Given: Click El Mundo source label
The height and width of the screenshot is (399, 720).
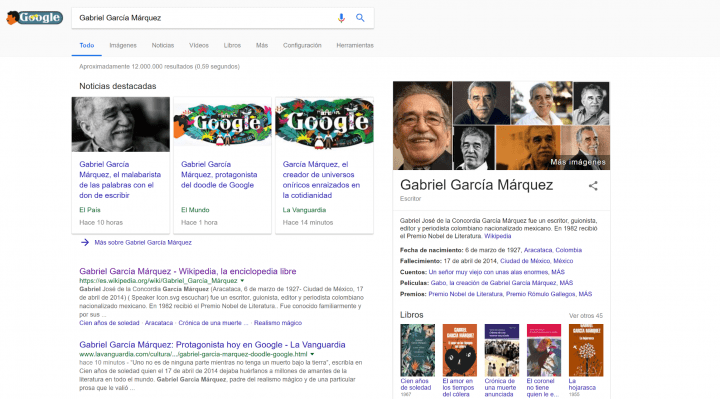Looking at the screenshot, I should coord(195,210).
